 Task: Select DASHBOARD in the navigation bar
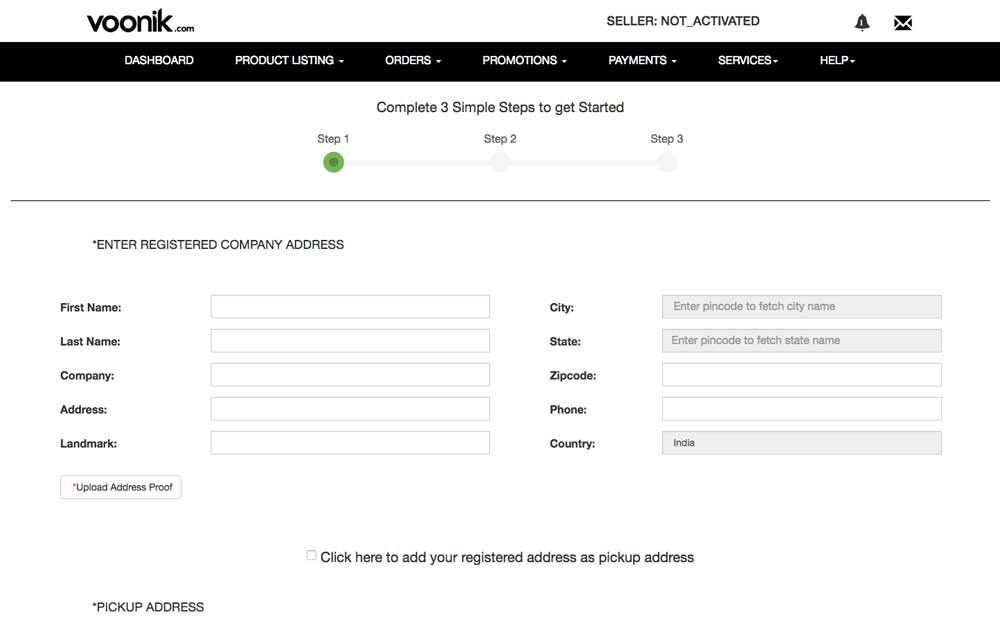point(159,60)
